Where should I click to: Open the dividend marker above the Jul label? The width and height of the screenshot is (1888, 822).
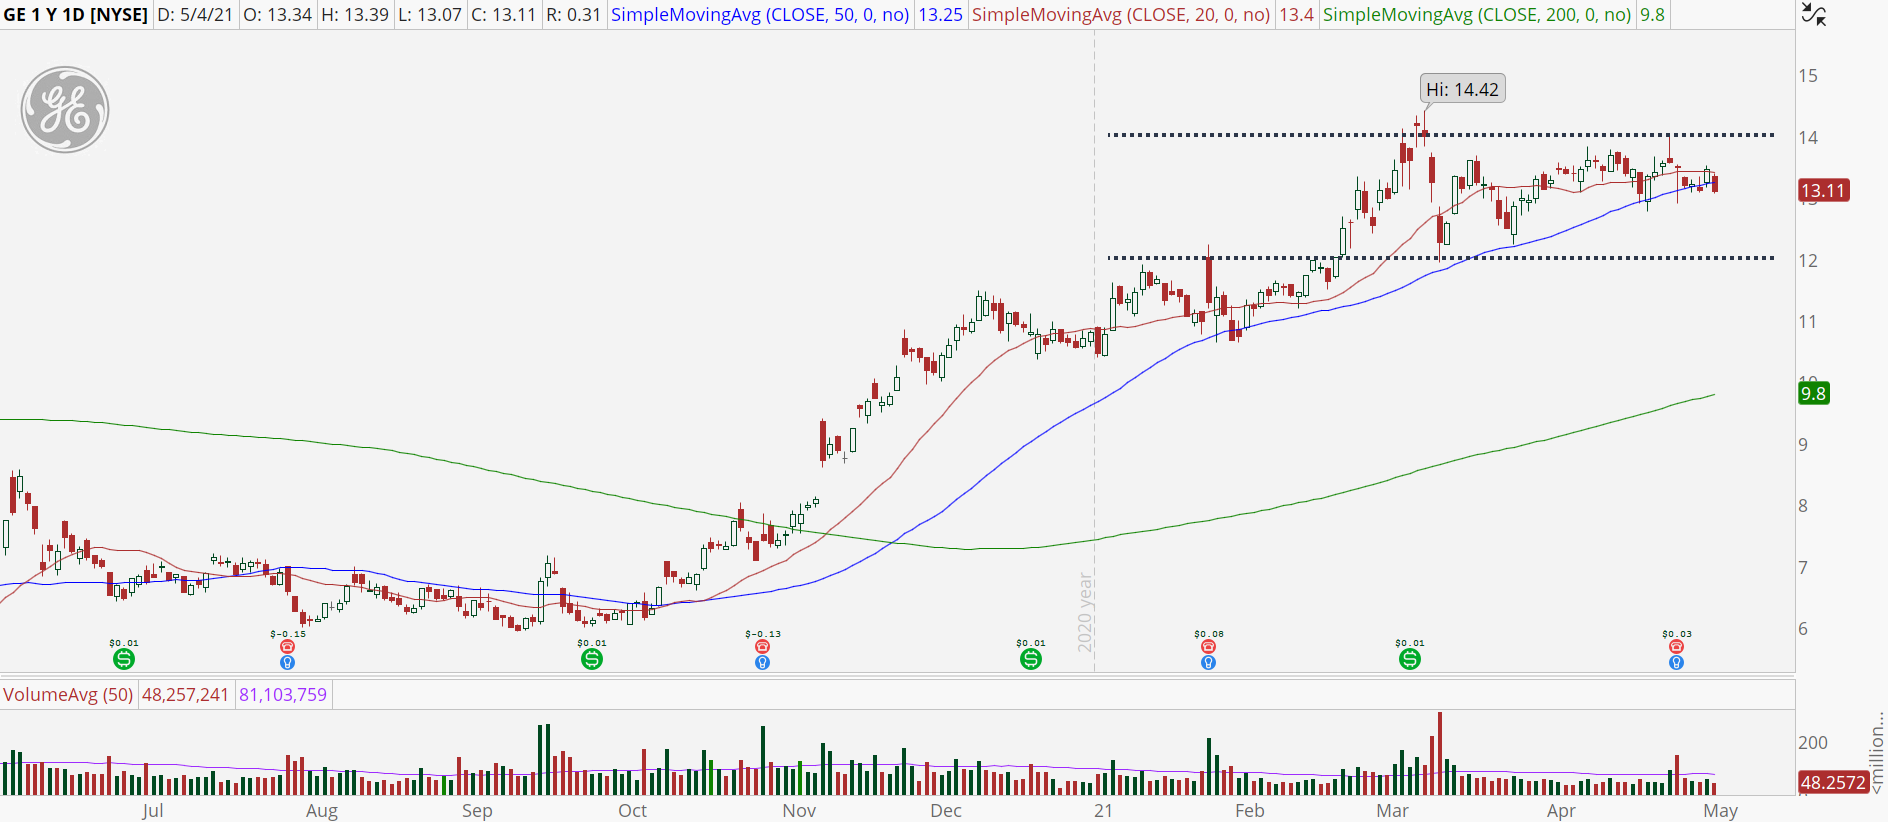[x=124, y=659]
